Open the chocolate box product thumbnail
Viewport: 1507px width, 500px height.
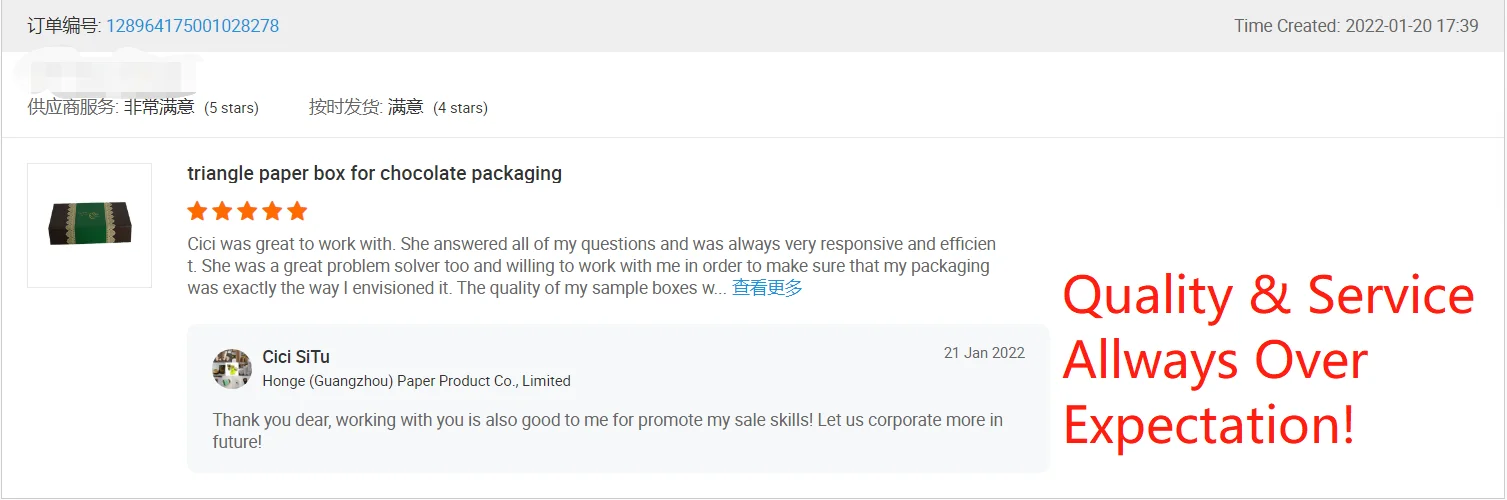(x=89, y=225)
